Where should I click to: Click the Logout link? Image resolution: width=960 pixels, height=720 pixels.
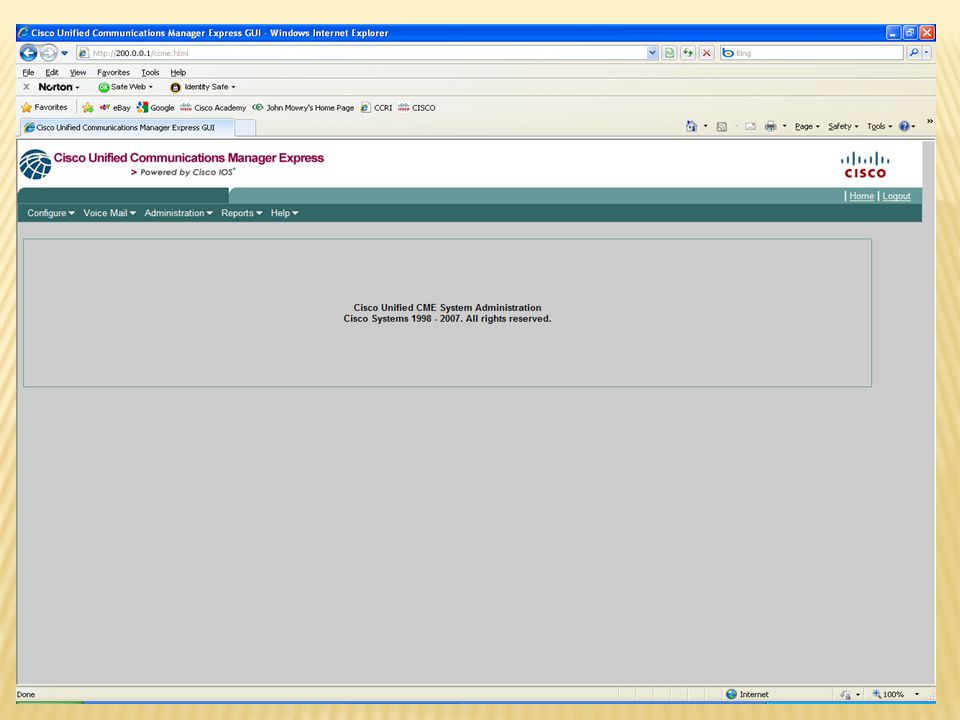coord(896,196)
